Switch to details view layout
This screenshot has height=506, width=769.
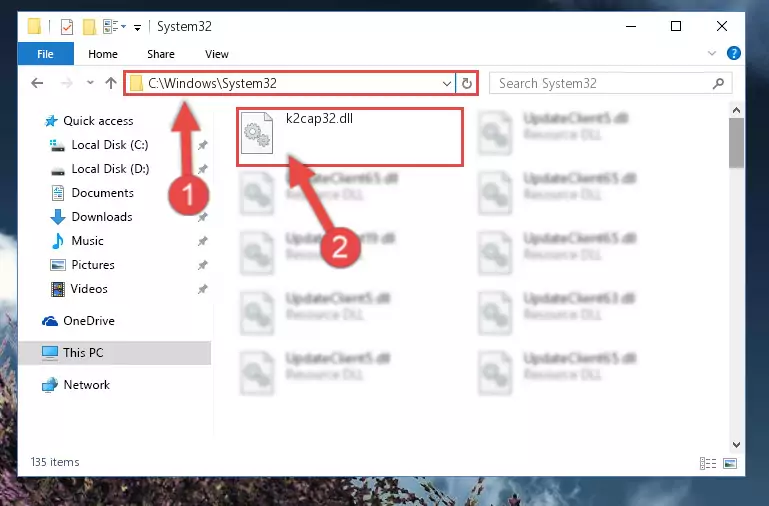[x=708, y=463]
